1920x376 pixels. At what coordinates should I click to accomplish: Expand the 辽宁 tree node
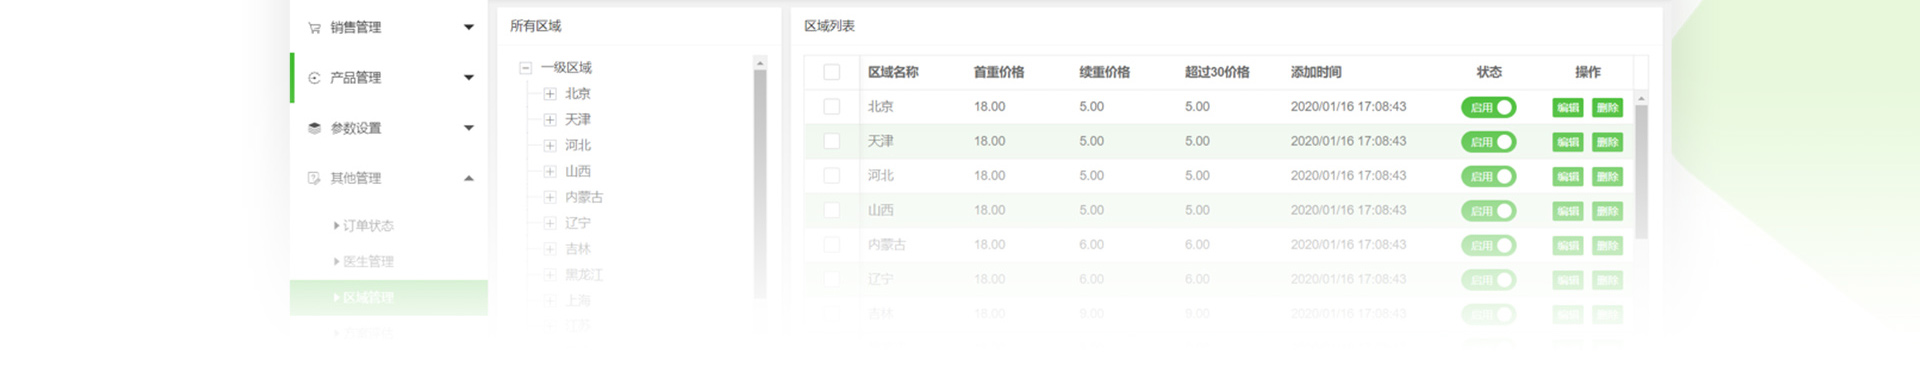[x=550, y=224]
